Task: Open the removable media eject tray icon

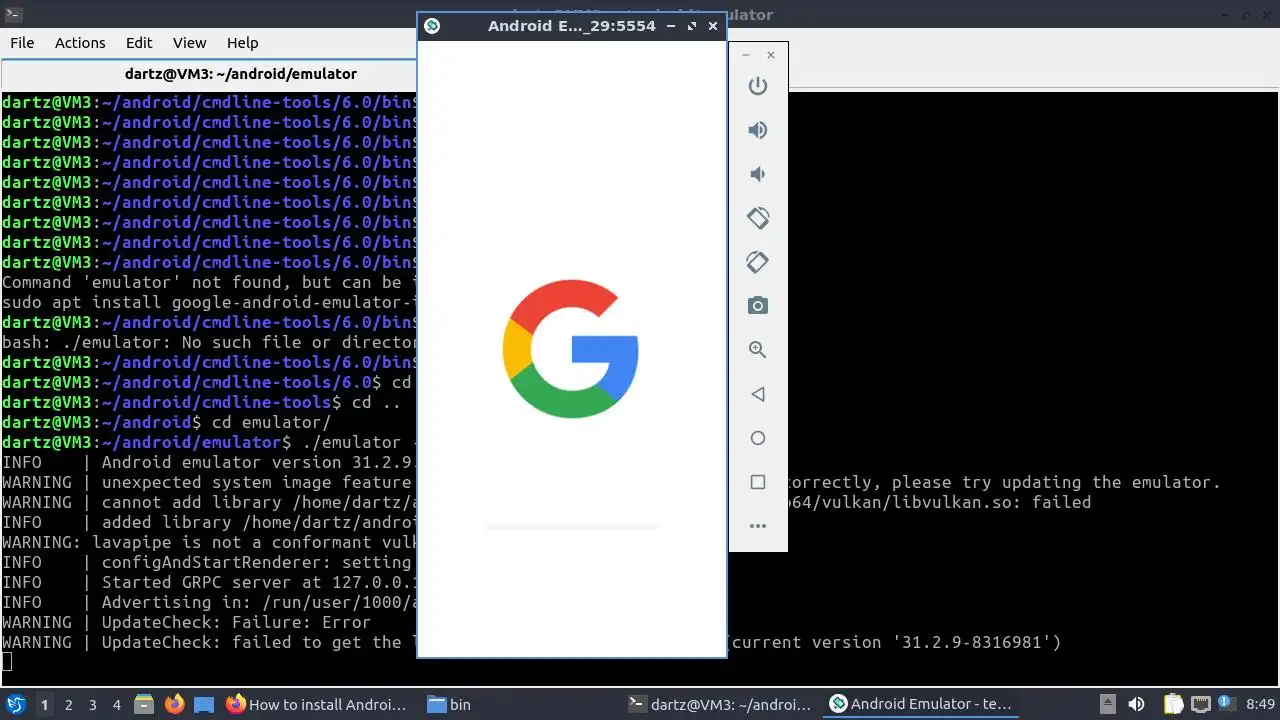Action: click(x=1107, y=704)
